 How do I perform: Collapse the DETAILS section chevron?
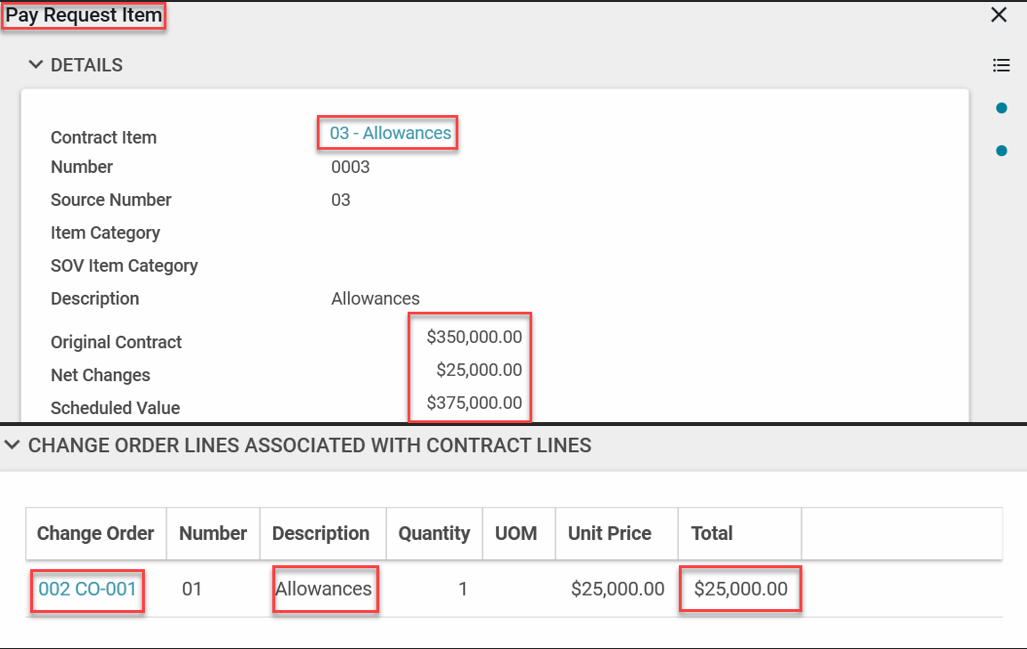pyautogui.click(x=36, y=65)
